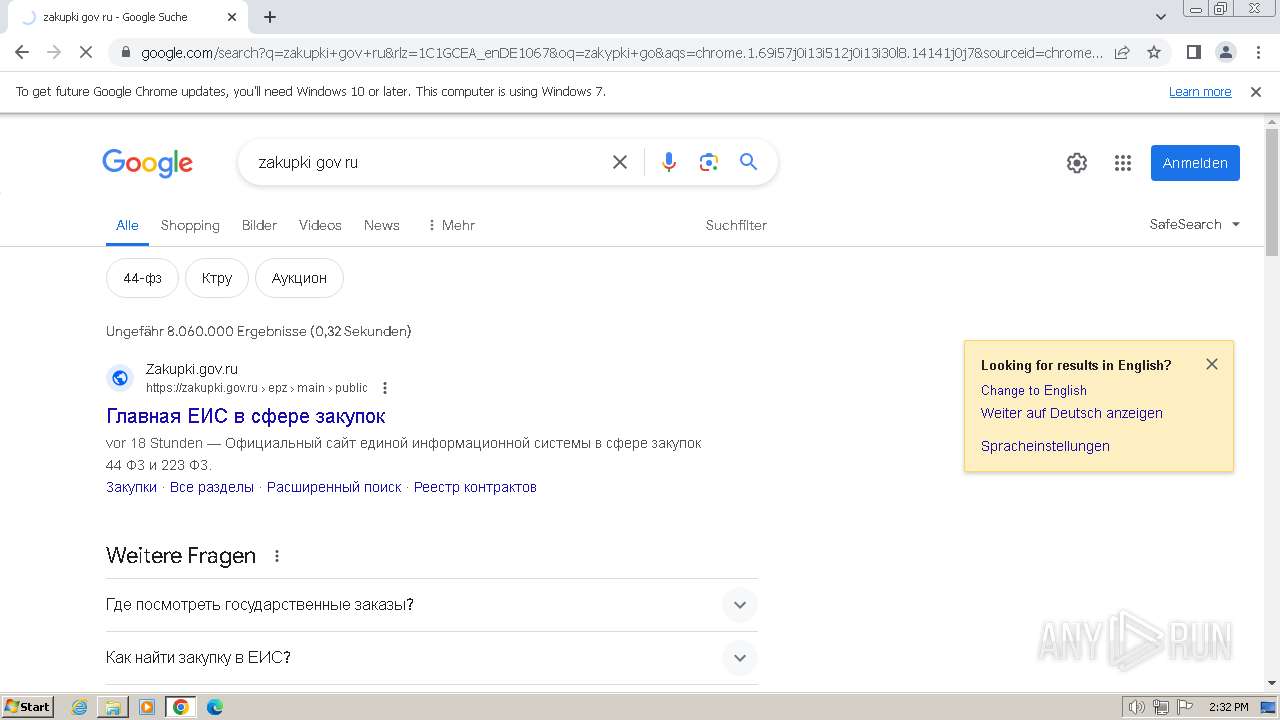This screenshot has height=720, width=1280.
Task: Select the 44-фз filter chip
Action: (142, 278)
